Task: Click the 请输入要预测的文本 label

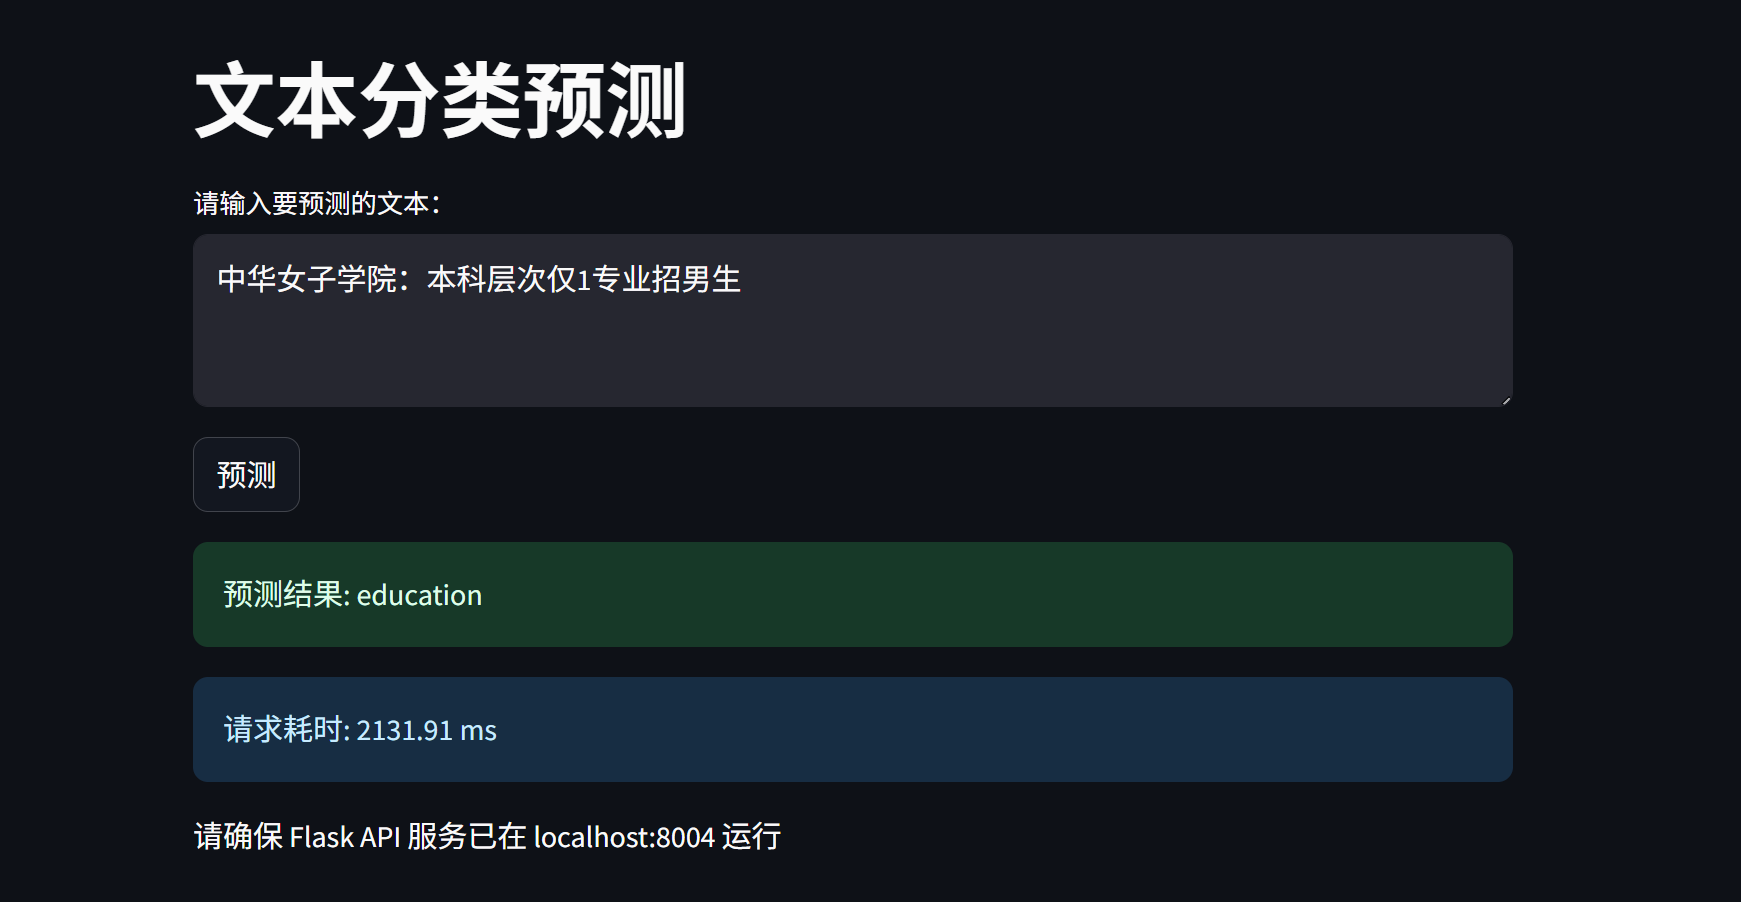Action: click(317, 204)
